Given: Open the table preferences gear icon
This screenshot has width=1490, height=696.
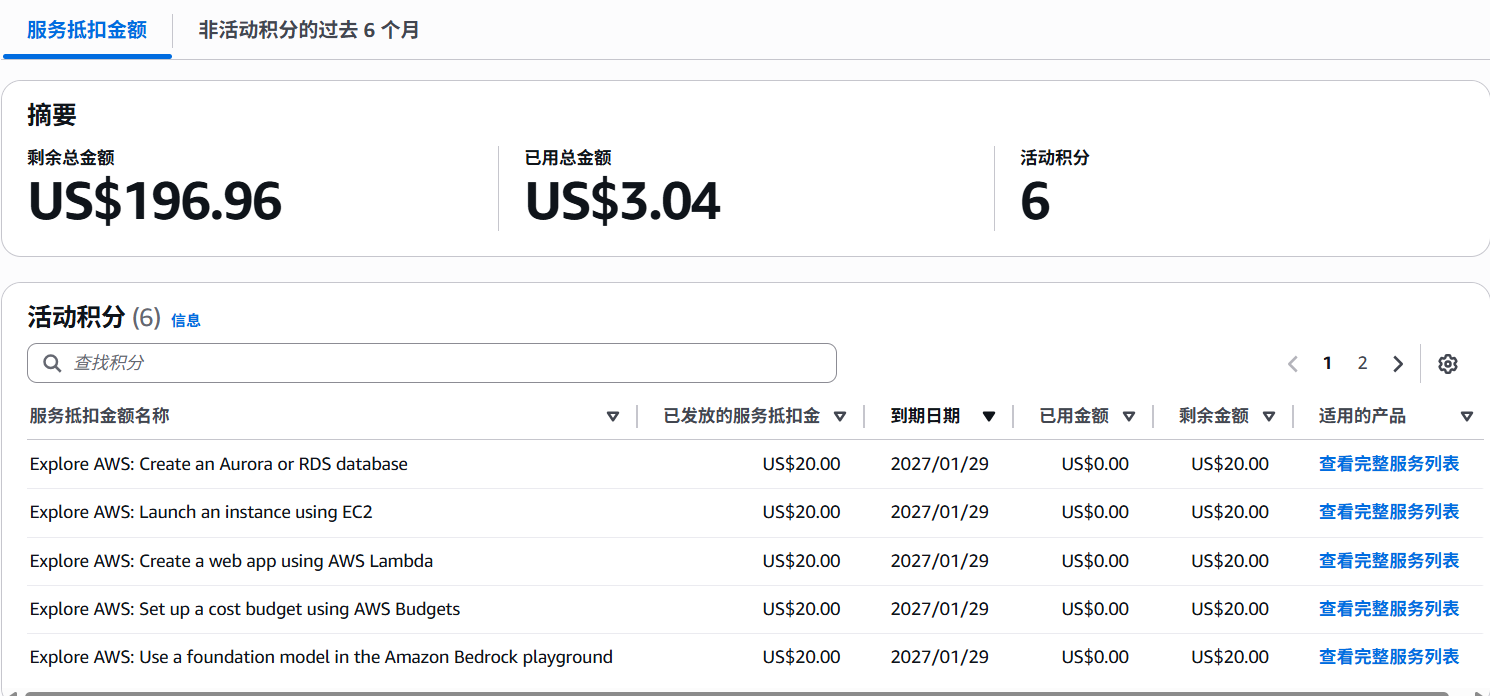Looking at the screenshot, I should click(x=1447, y=364).
